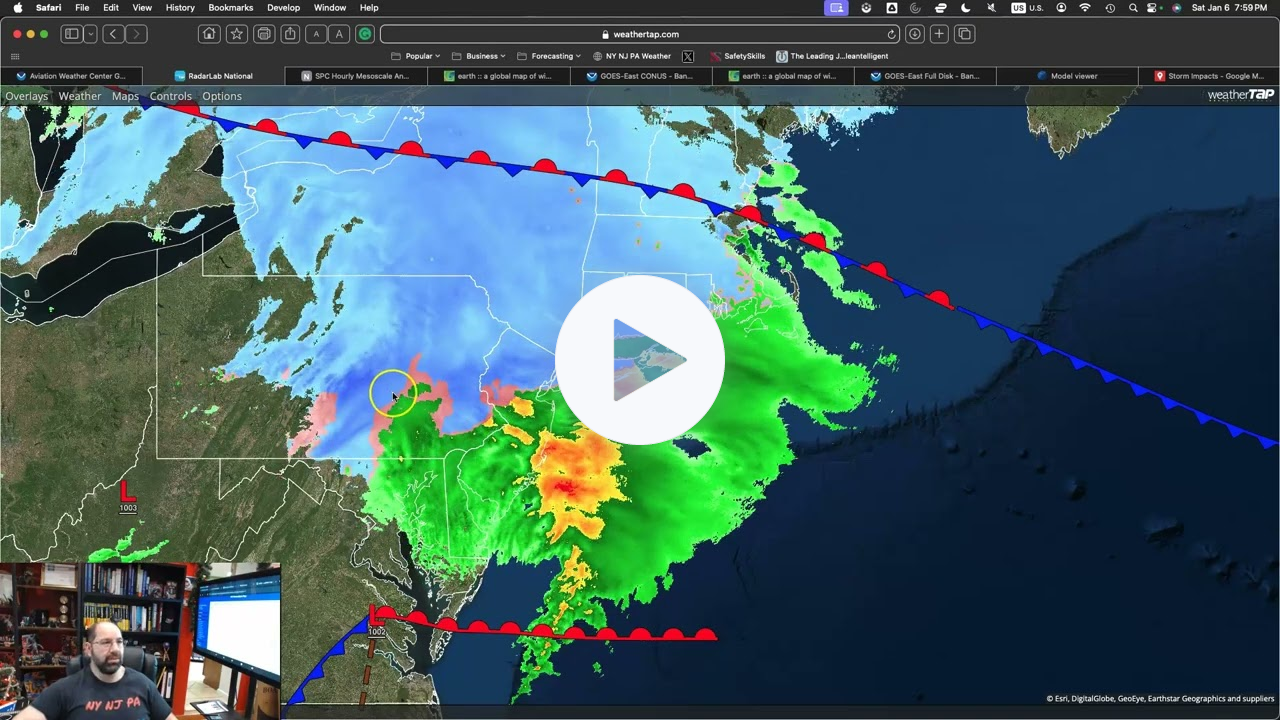Open Spotlight search from the menu bar
The image size is (1280, 720).
[1133, 8]
